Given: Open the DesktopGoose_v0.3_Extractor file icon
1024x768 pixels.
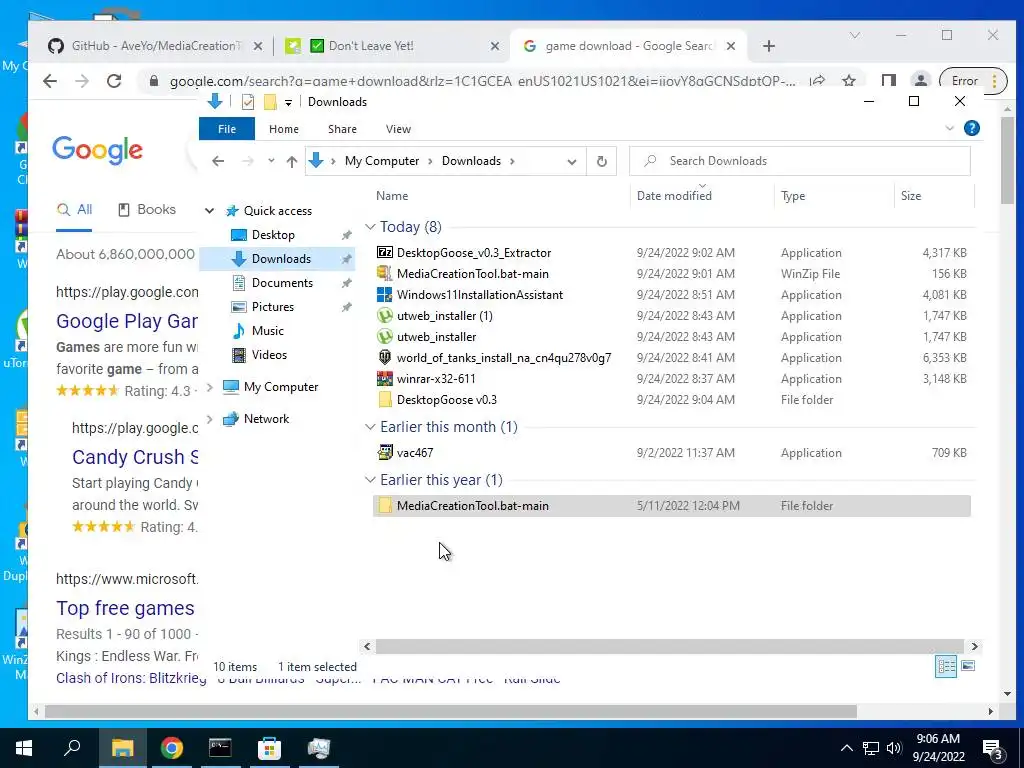Looking at the screenshot, I should [x=385, y=253].
